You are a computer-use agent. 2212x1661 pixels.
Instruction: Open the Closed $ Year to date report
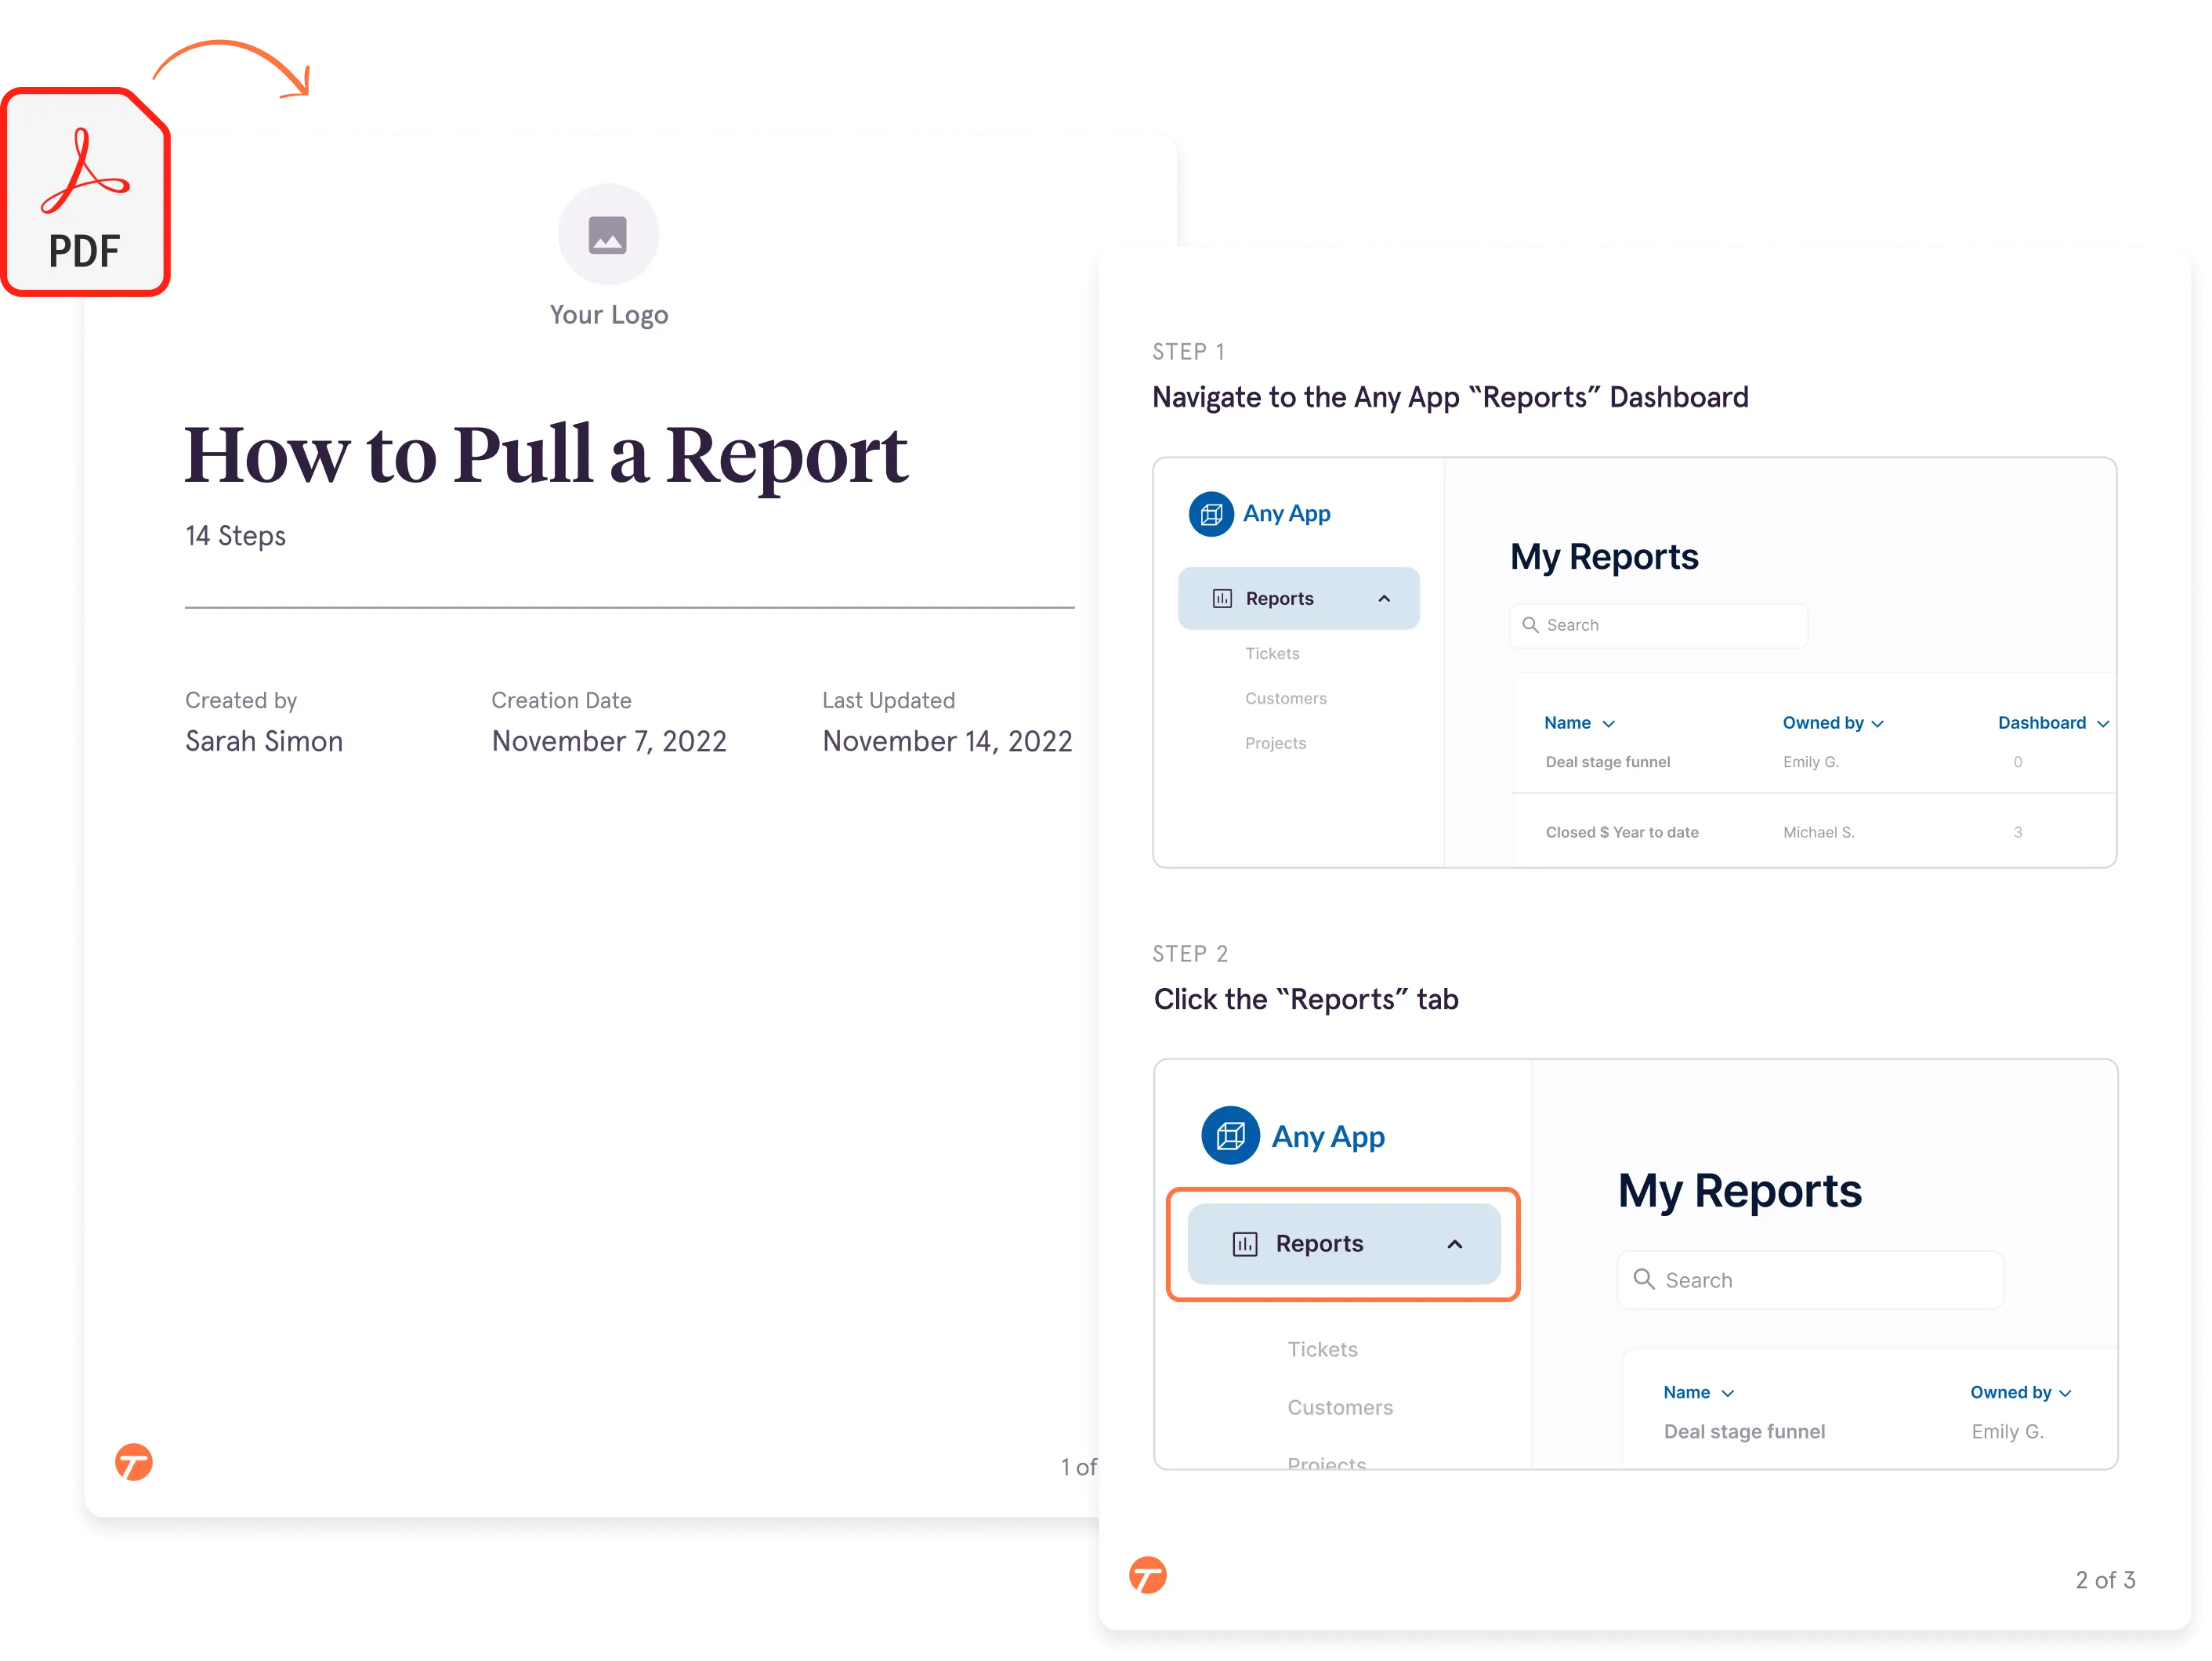tap(1622, 832)
